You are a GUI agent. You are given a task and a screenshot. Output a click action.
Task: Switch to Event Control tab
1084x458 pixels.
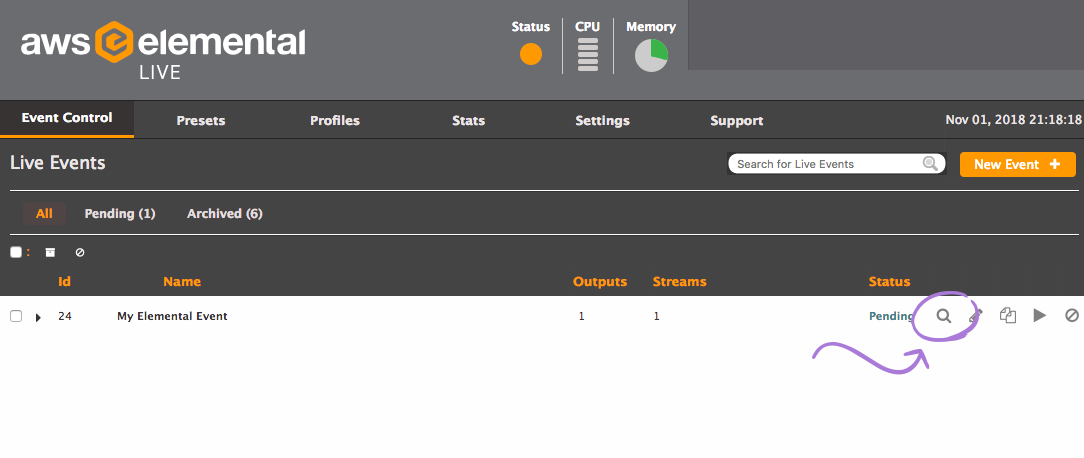[67, 118]
